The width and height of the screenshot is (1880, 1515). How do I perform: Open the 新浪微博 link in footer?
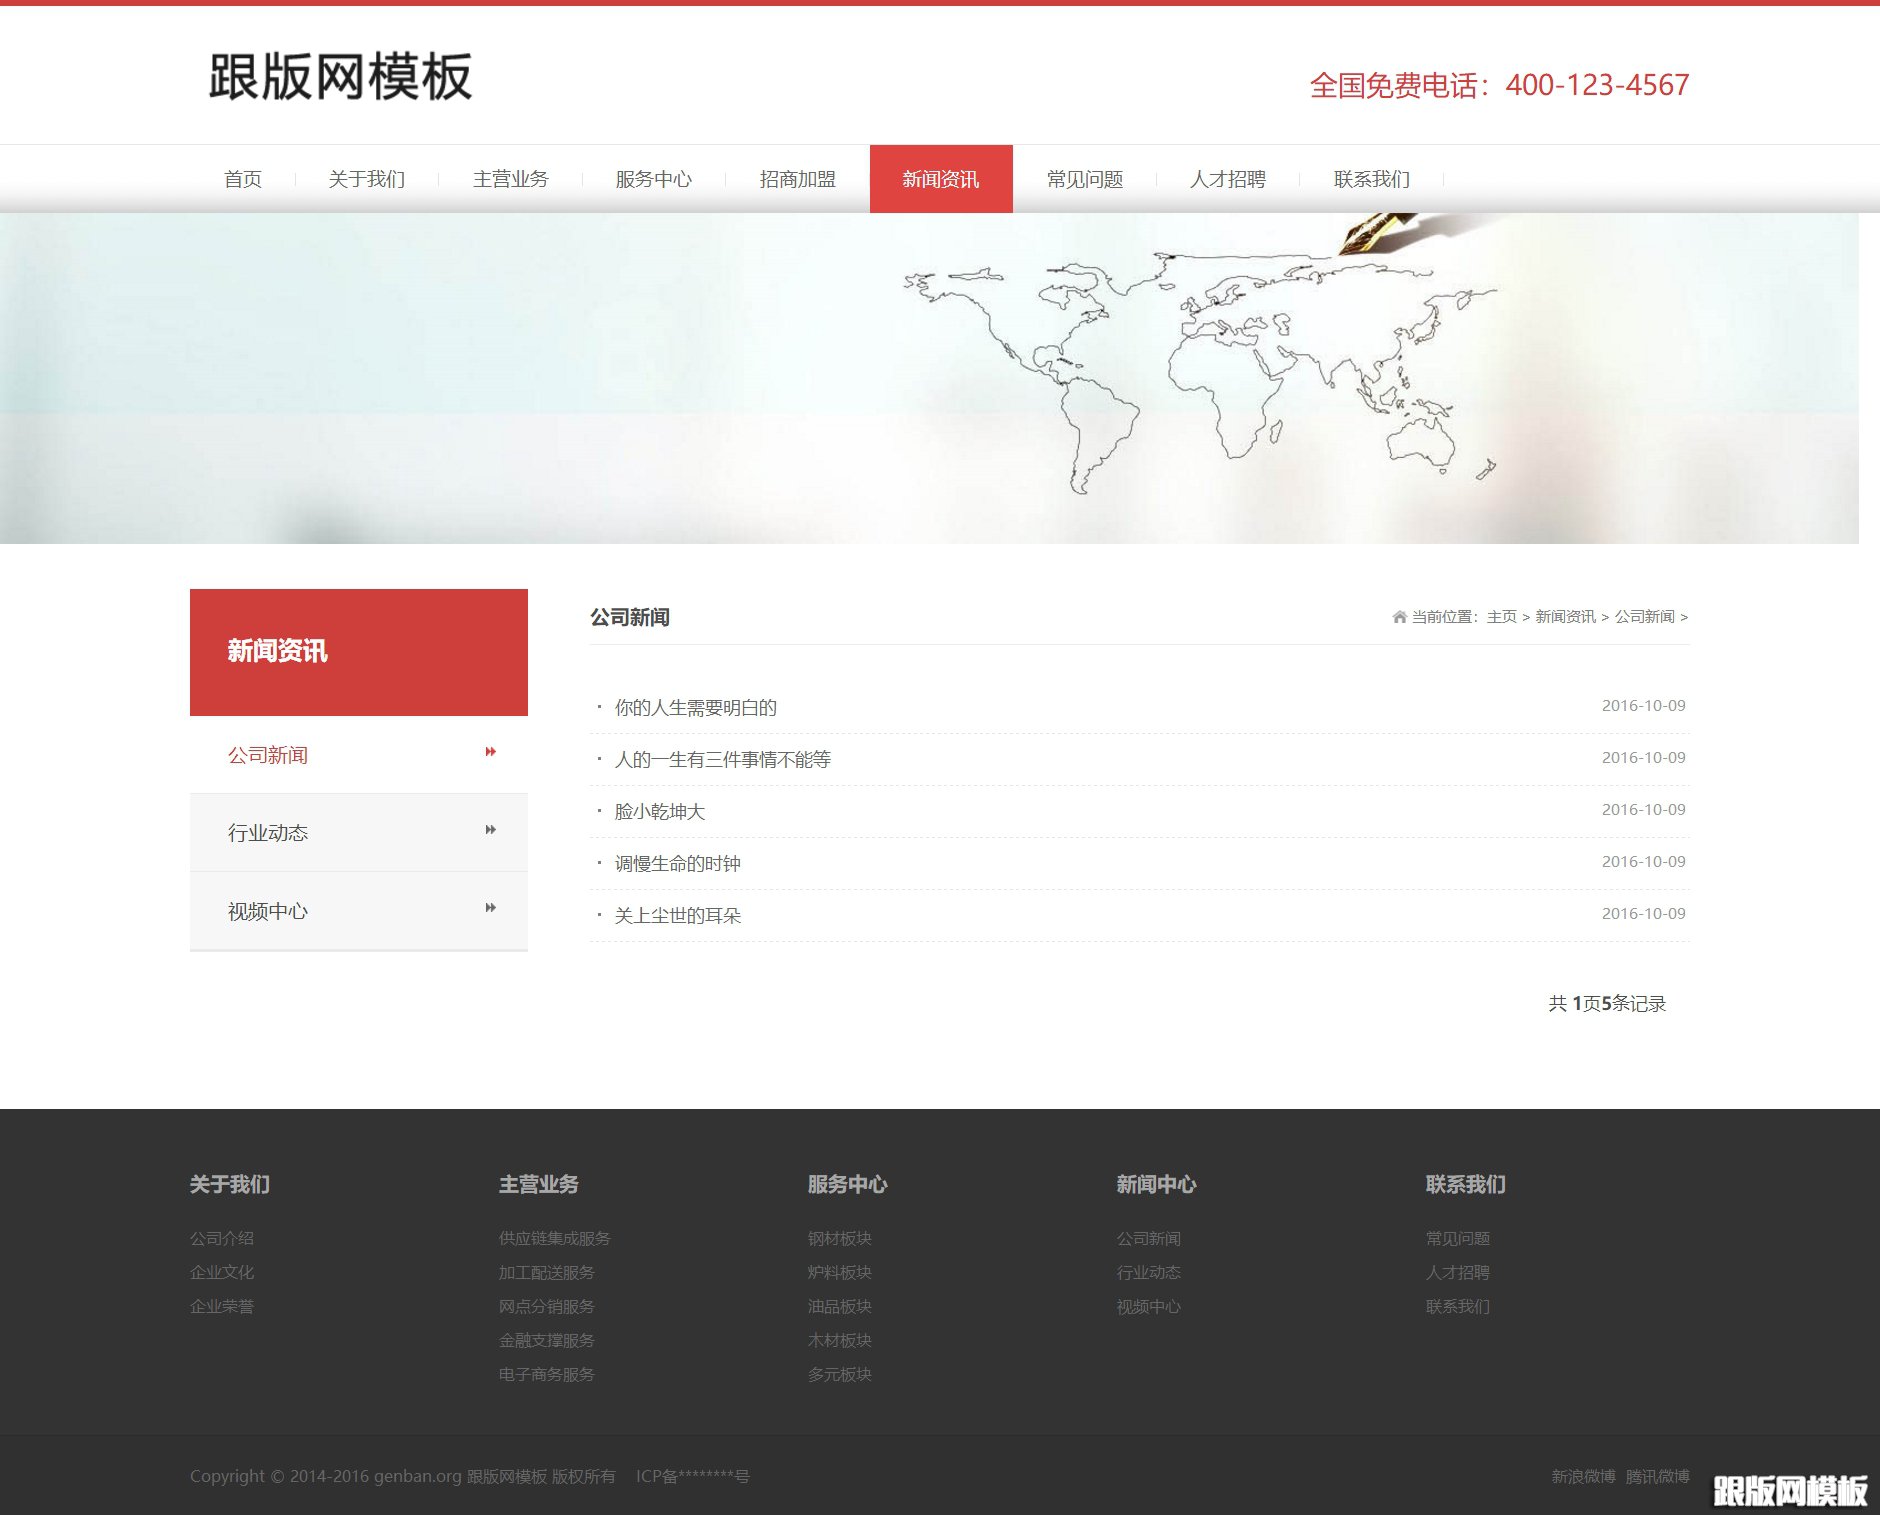pos(1580,1475)
